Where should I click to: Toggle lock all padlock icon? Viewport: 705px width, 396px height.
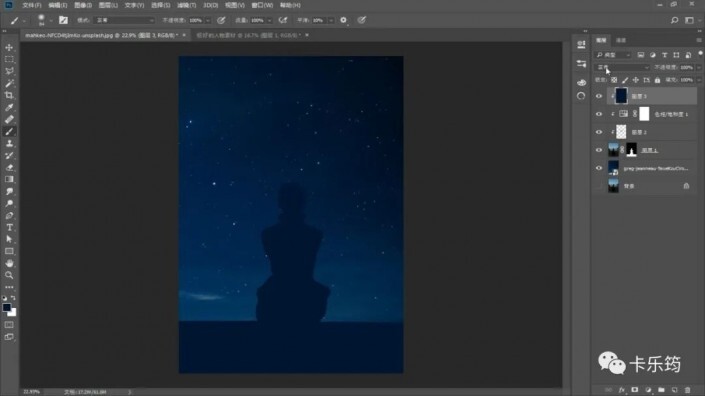[x=657, y=80]
